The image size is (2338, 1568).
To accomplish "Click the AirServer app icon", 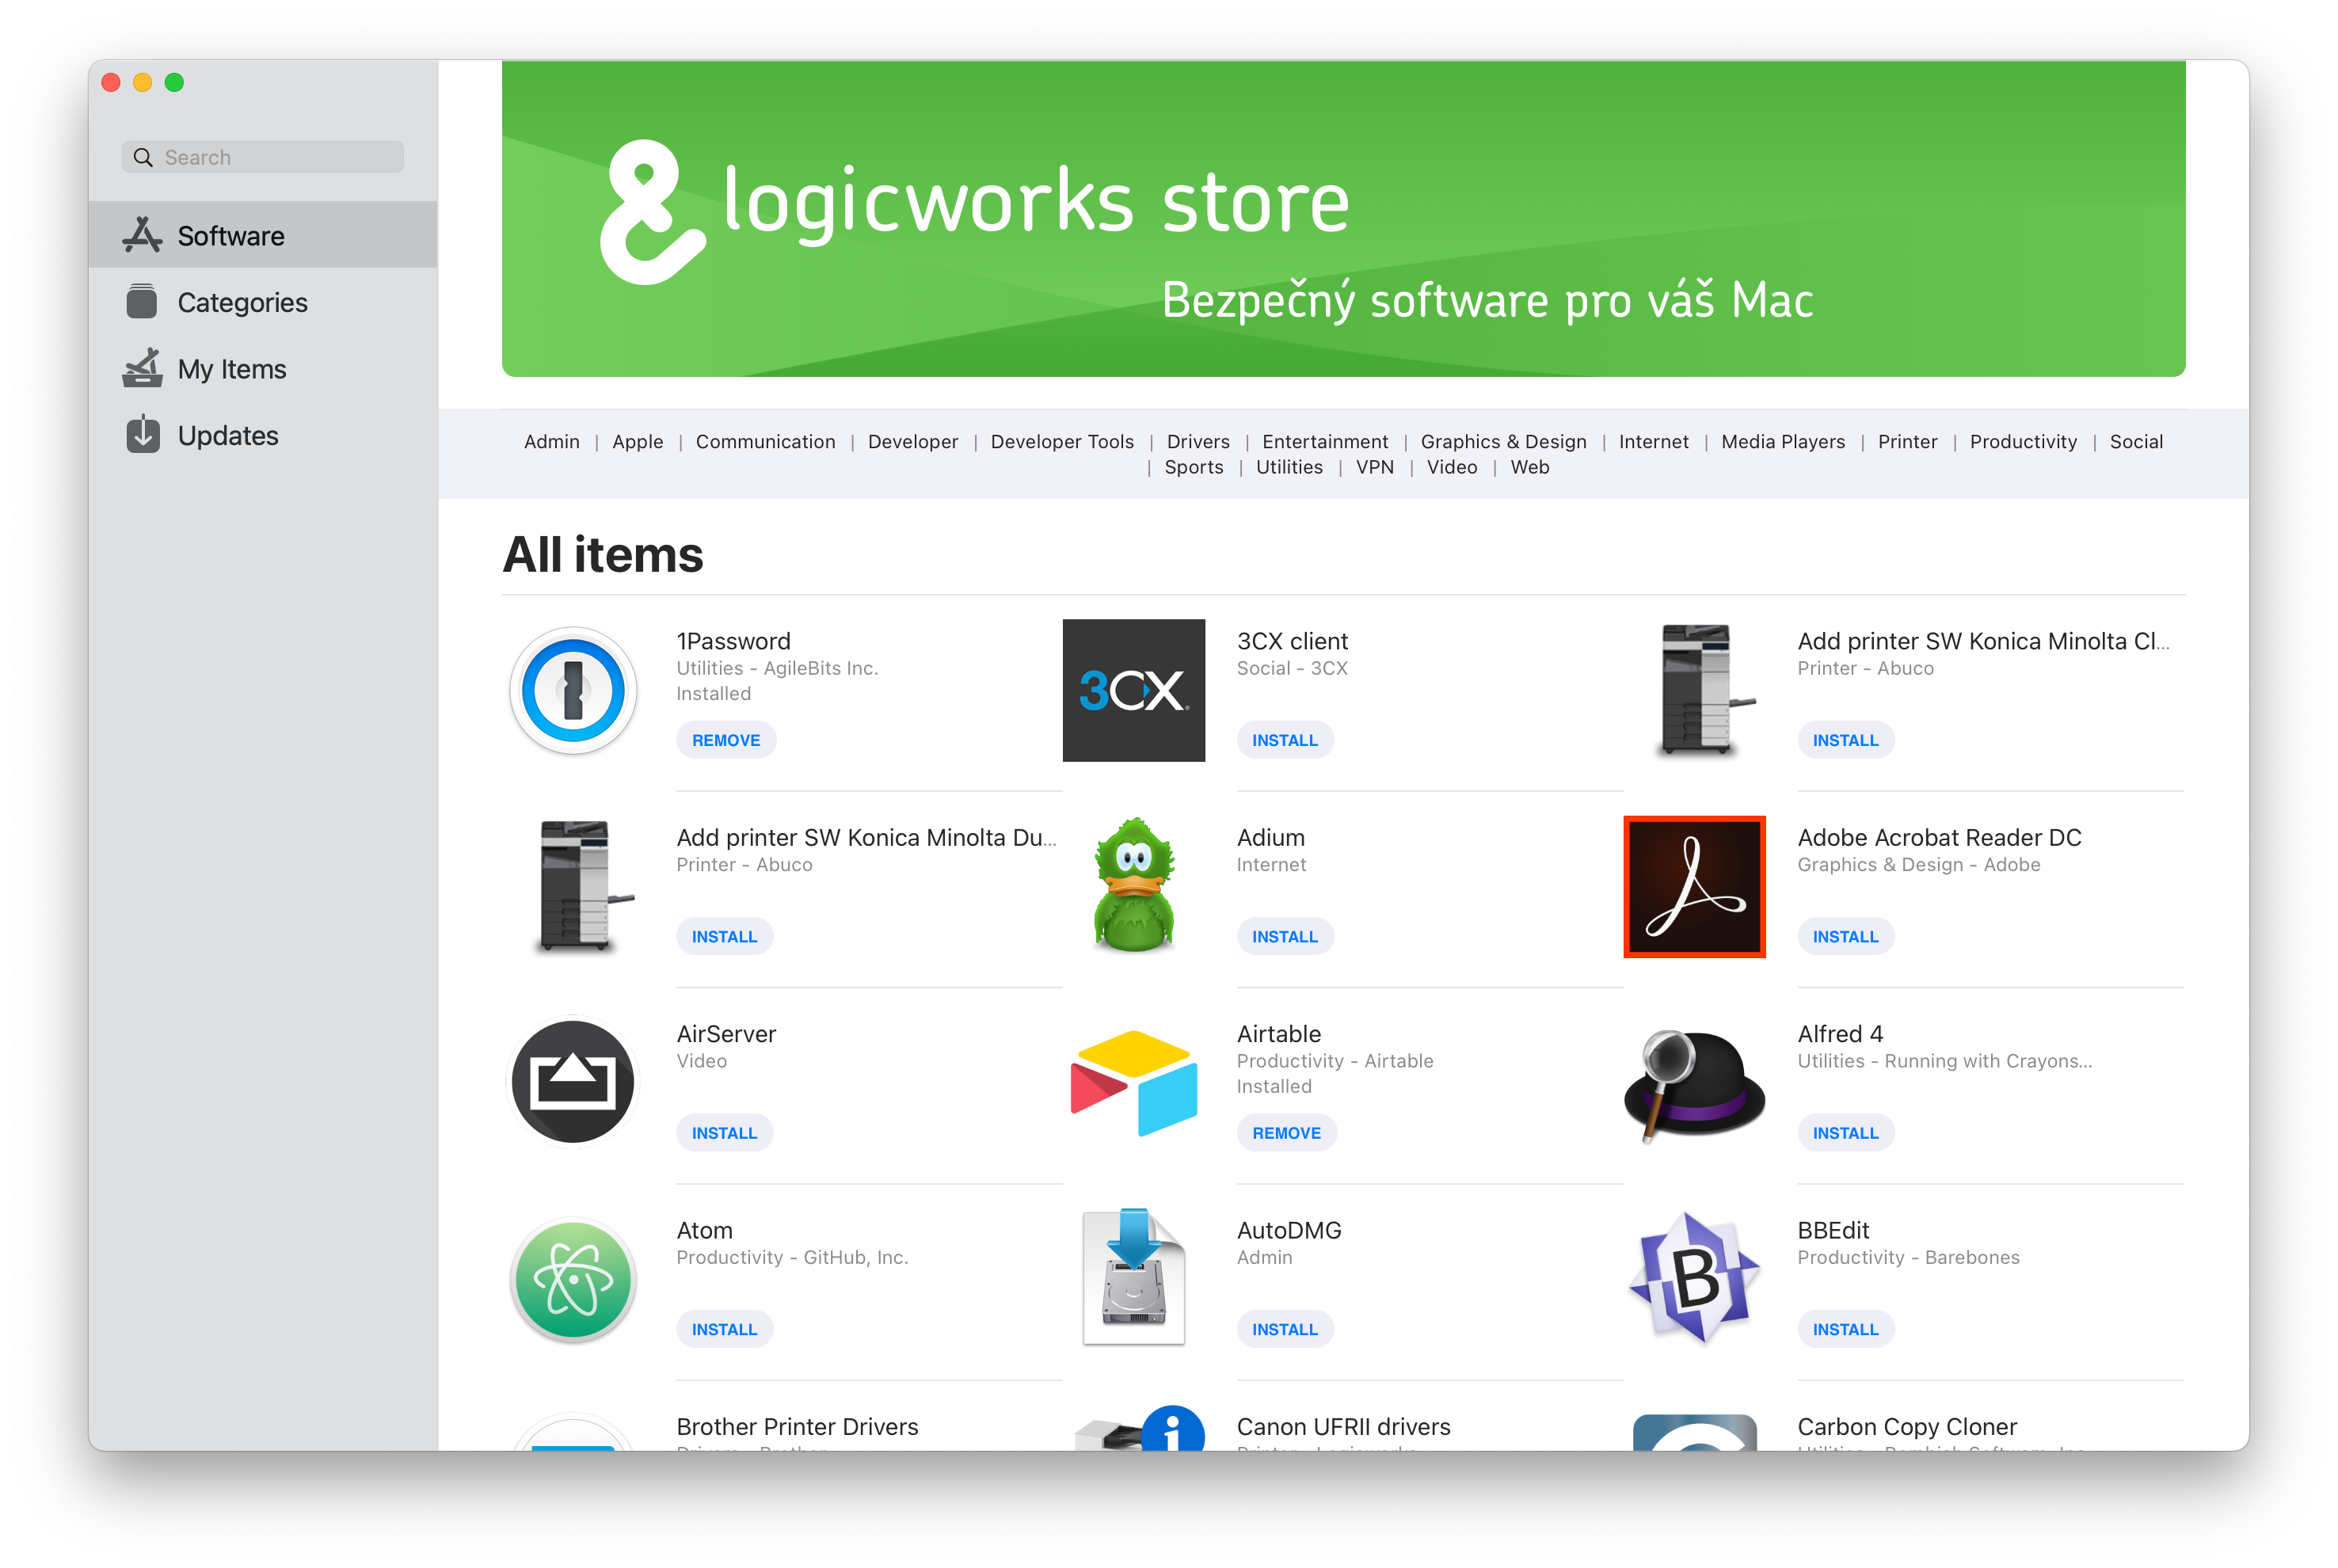I will [x=573, y=1082].
